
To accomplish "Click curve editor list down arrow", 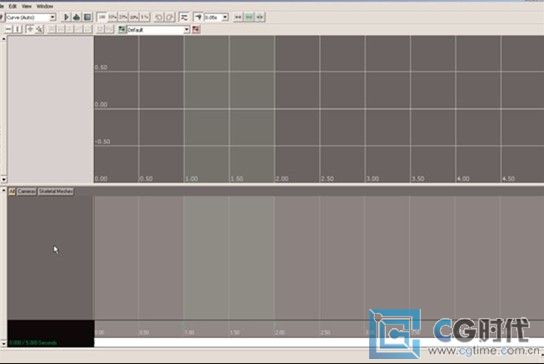I will click(x=3, y=179).
